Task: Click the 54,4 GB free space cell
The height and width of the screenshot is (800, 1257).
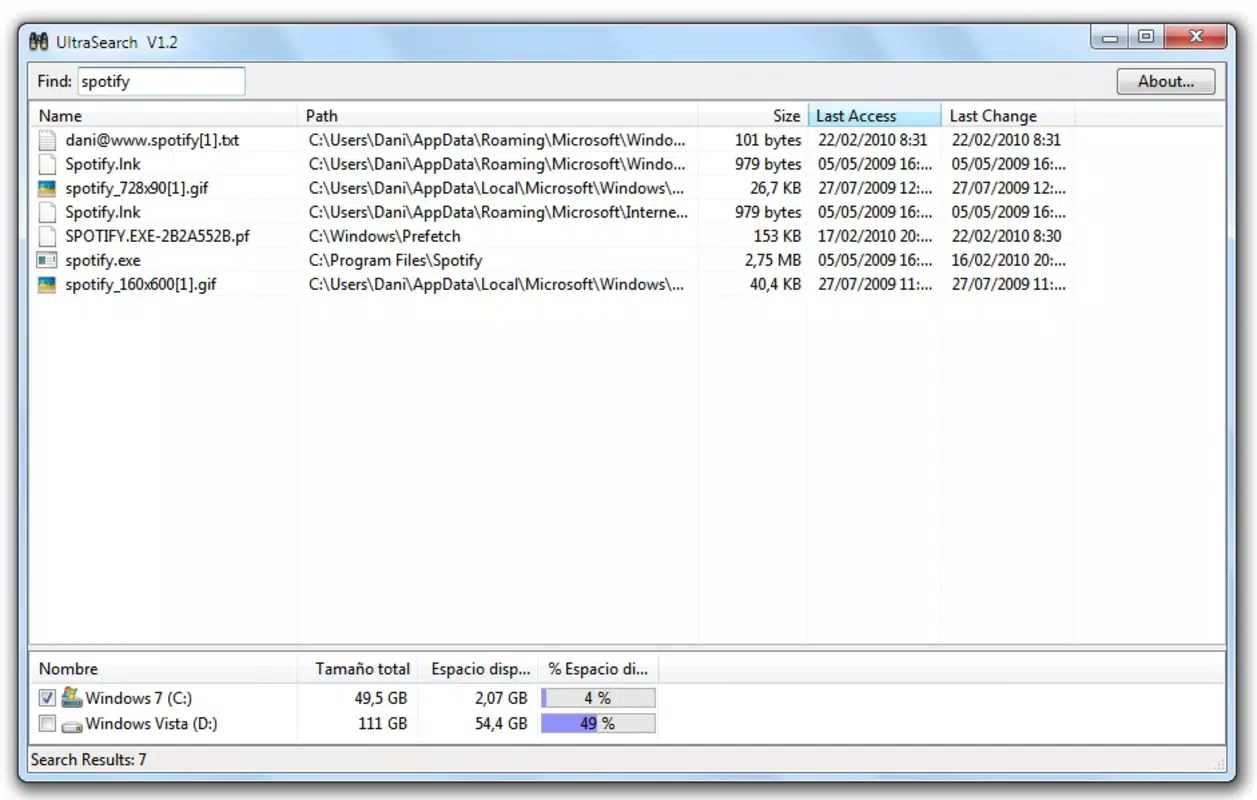Action: 501,723
